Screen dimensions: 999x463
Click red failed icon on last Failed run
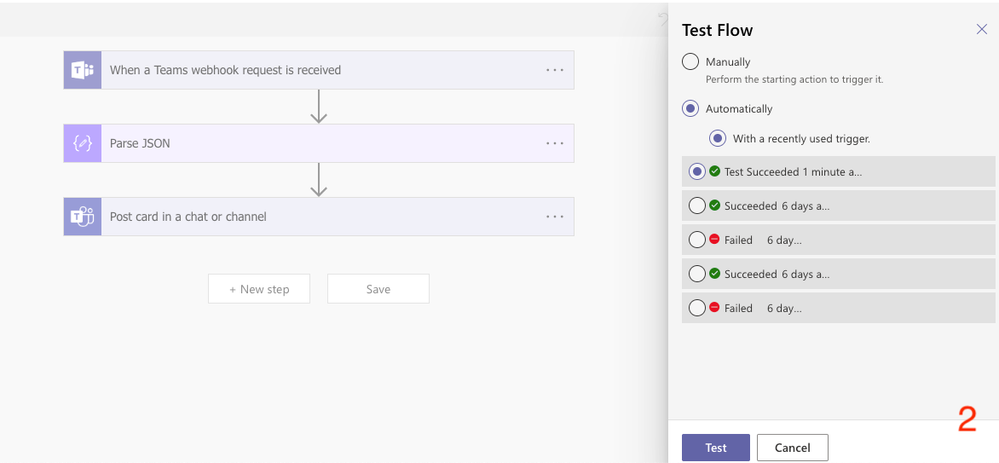pyautogui.click(x=714, y=307)
